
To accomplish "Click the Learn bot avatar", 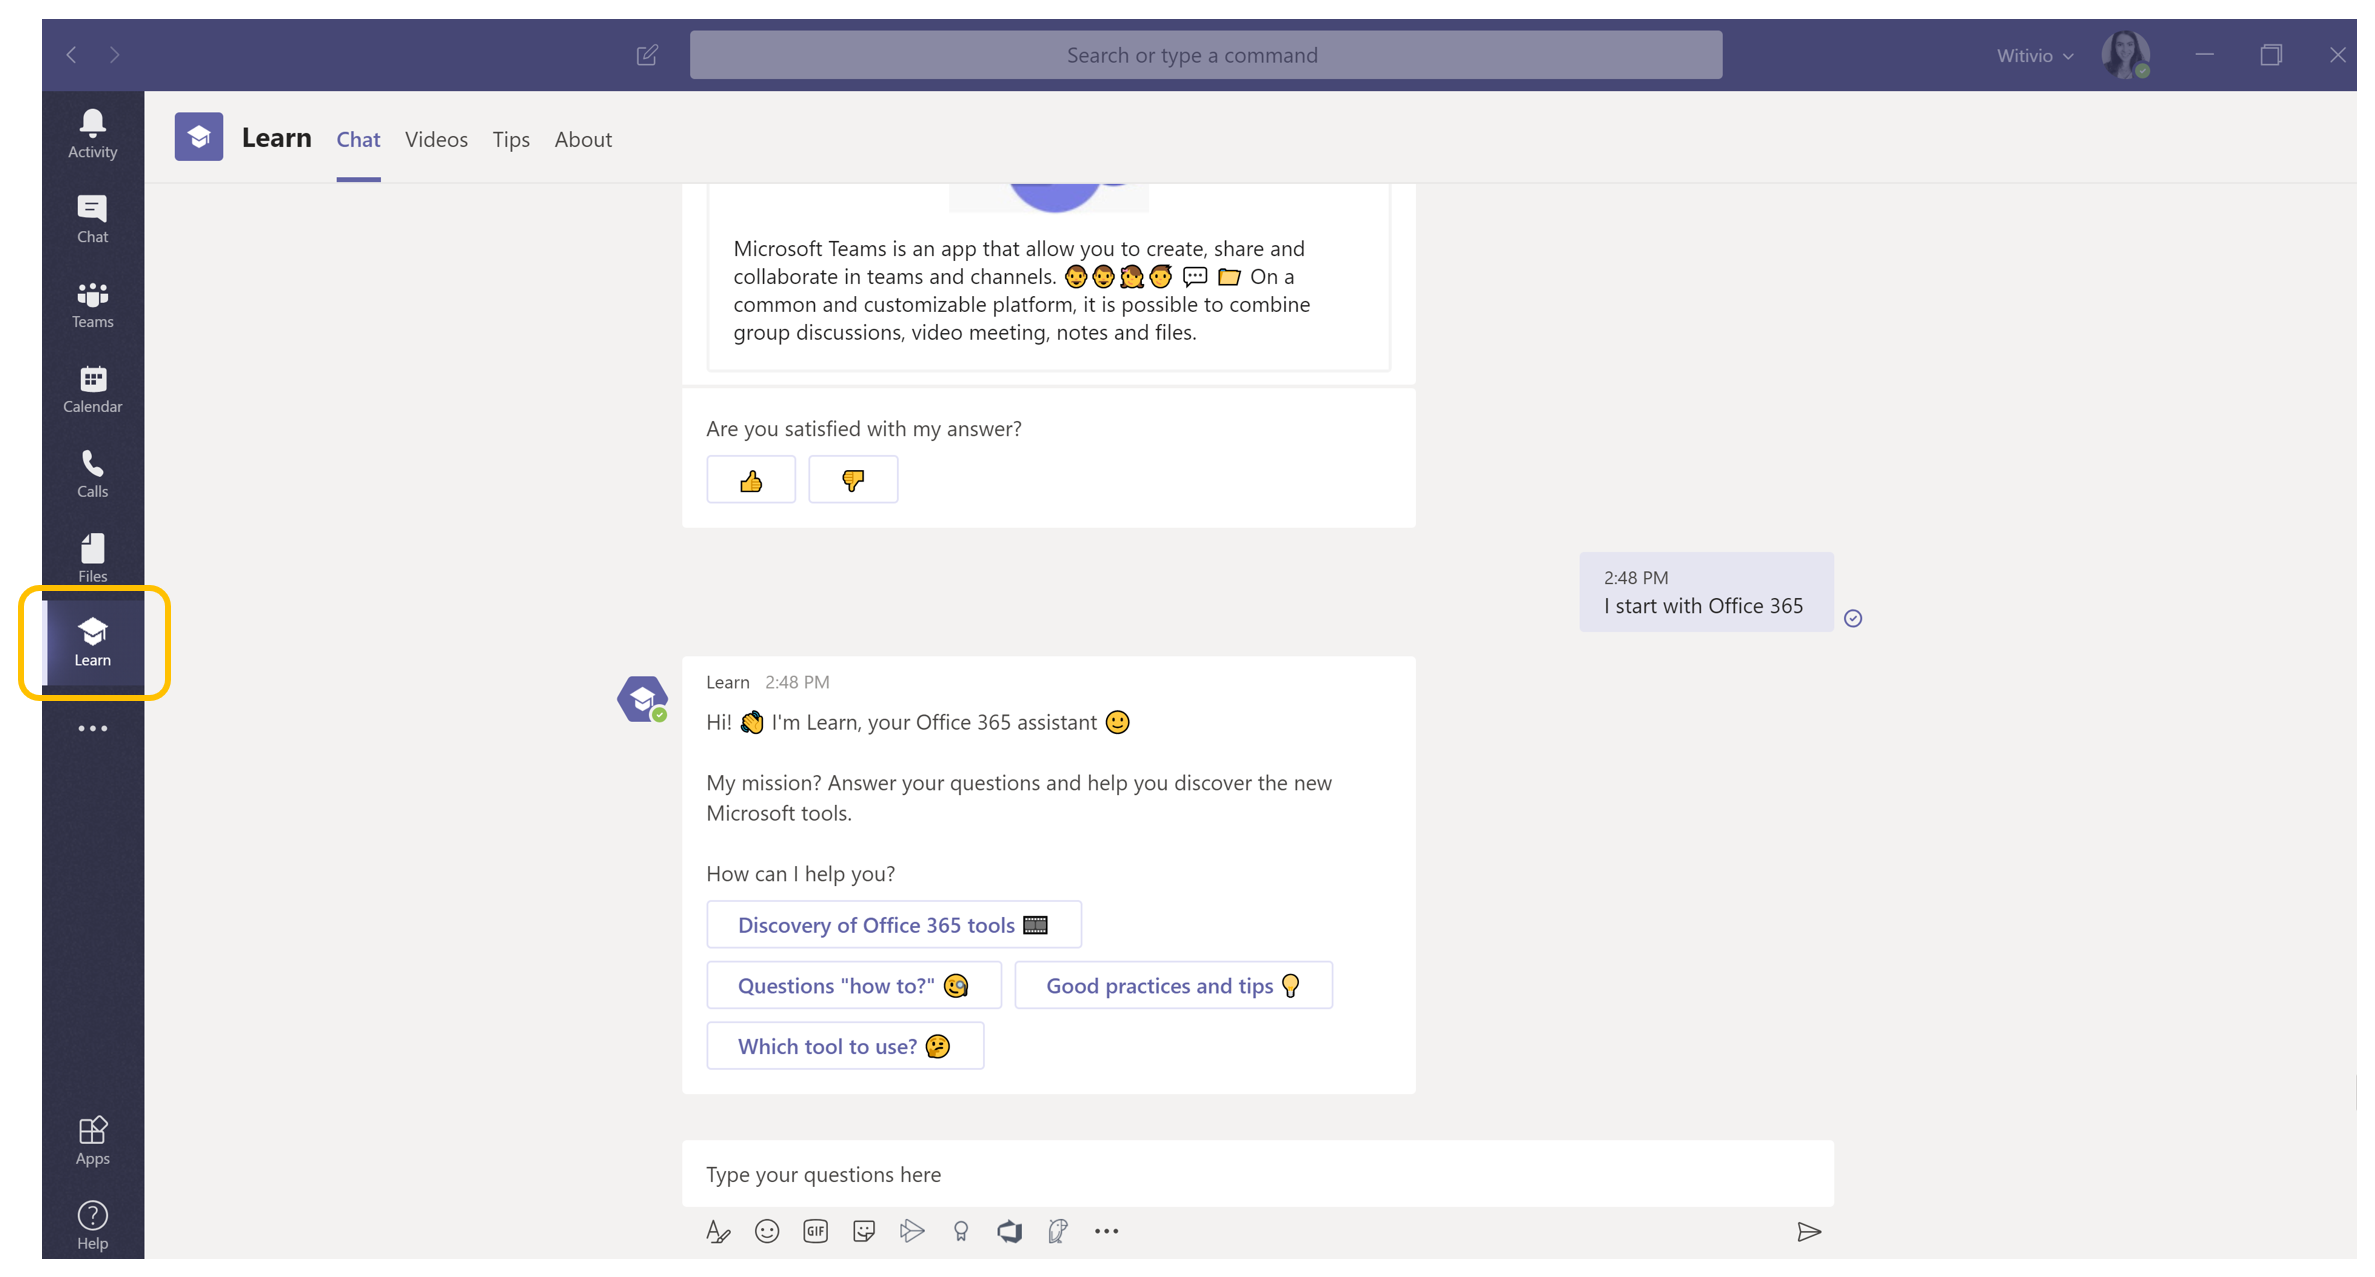I will click(642, 699).
